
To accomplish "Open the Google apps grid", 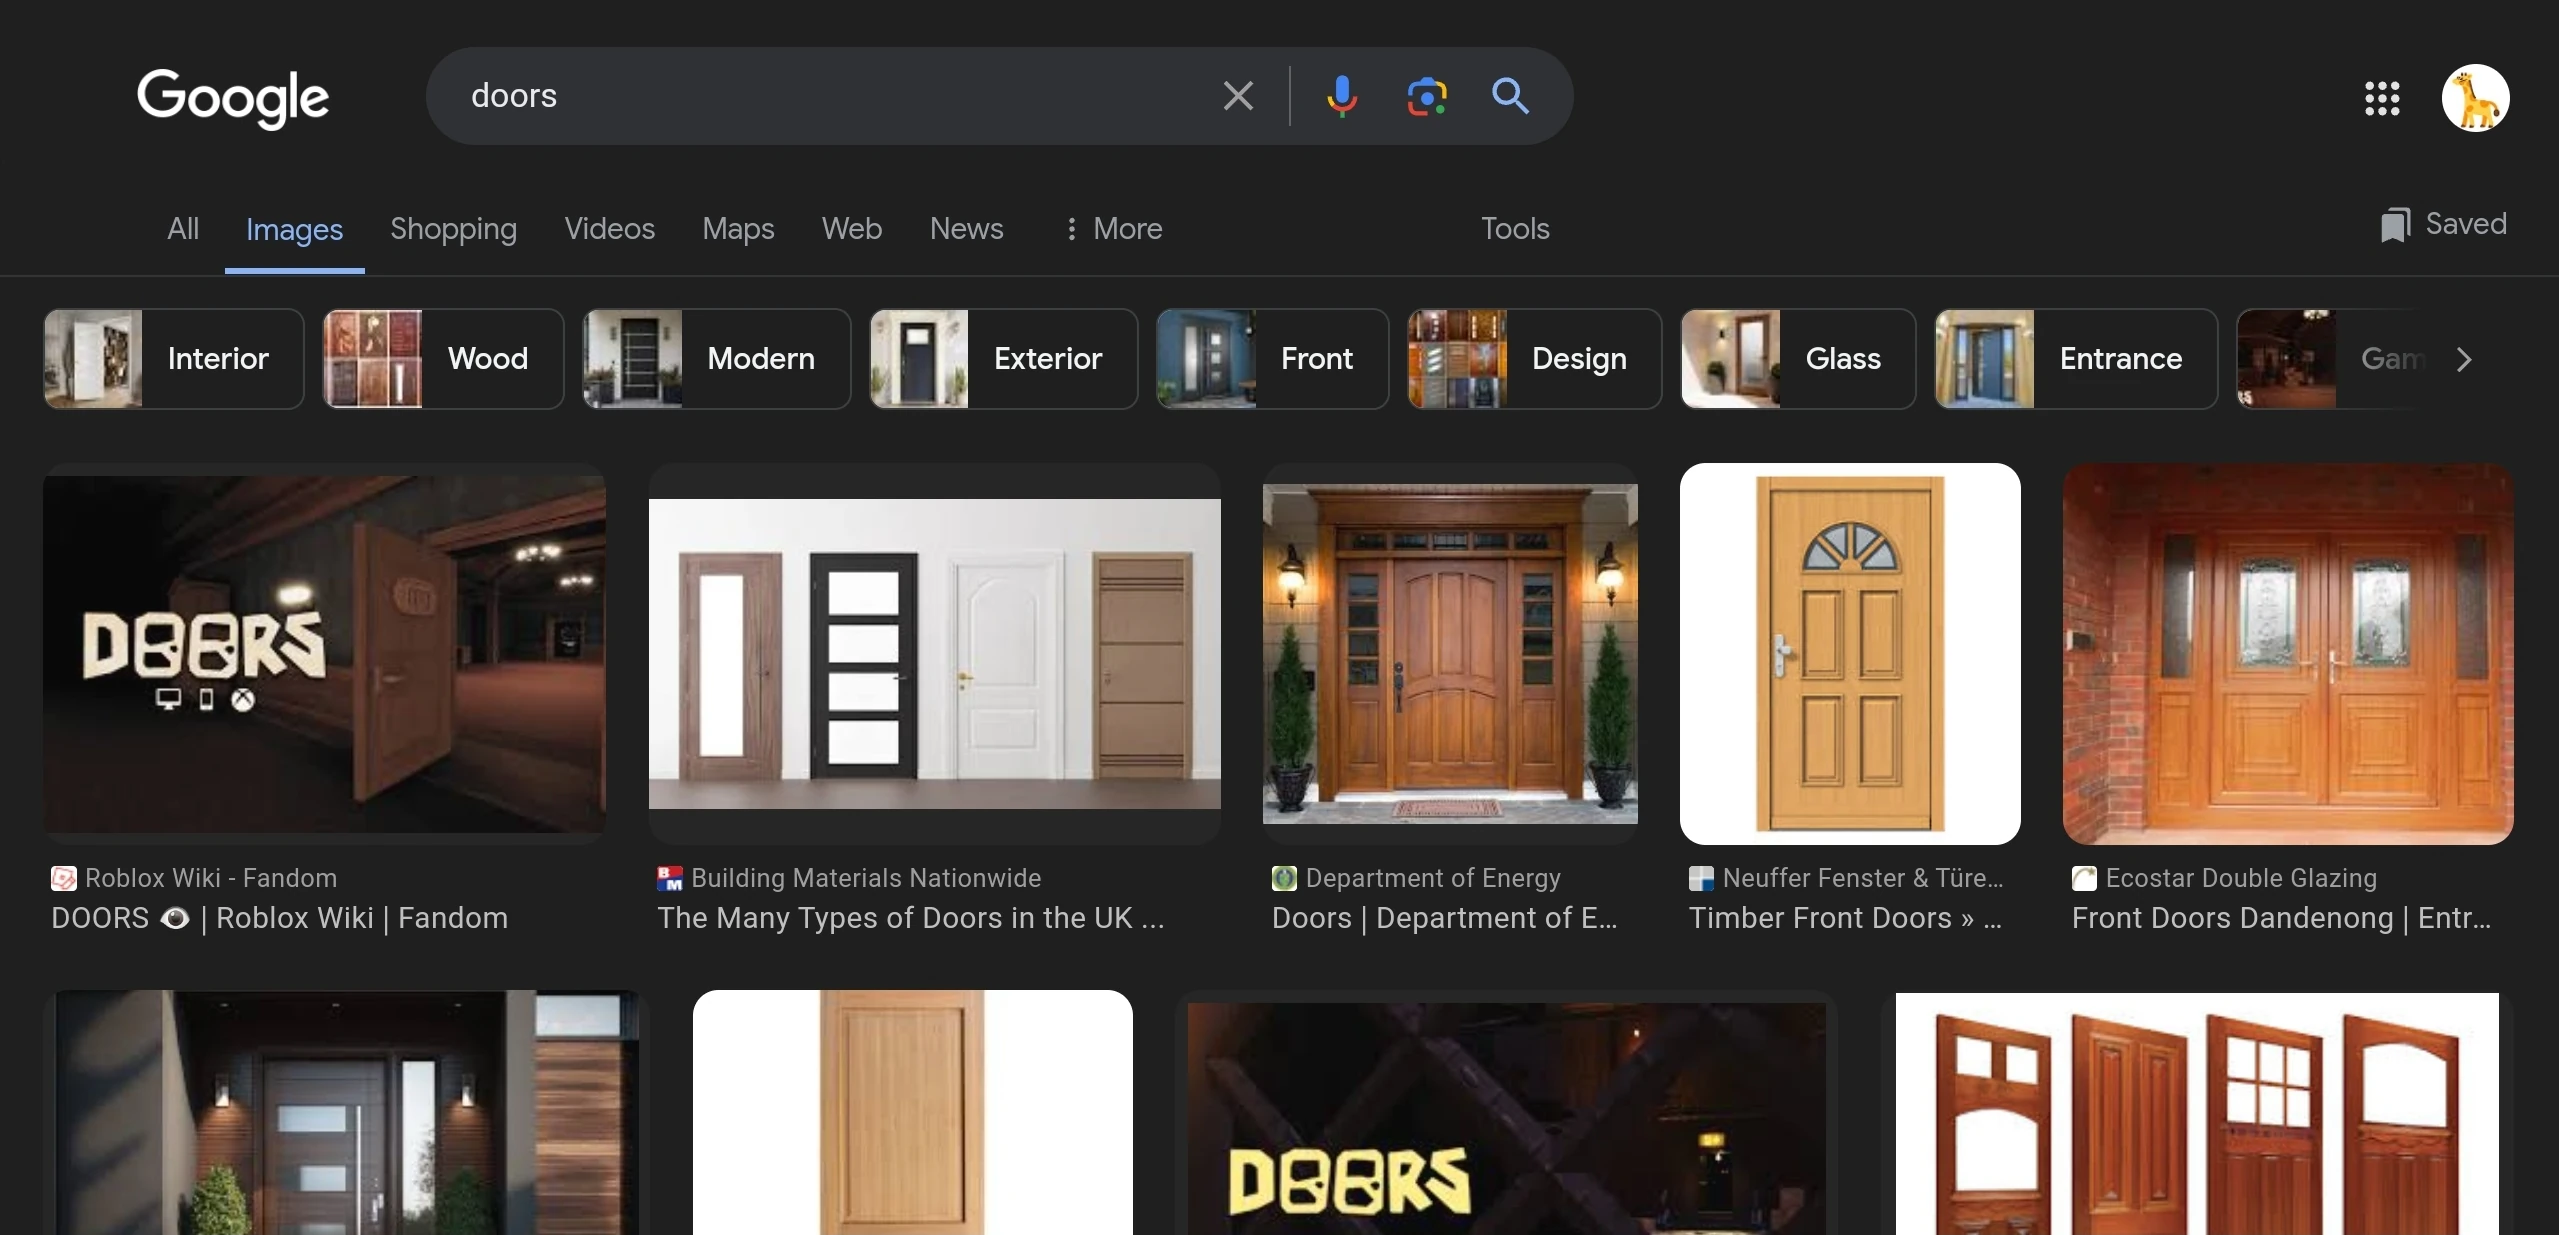I will click(x=2382, y=99).
